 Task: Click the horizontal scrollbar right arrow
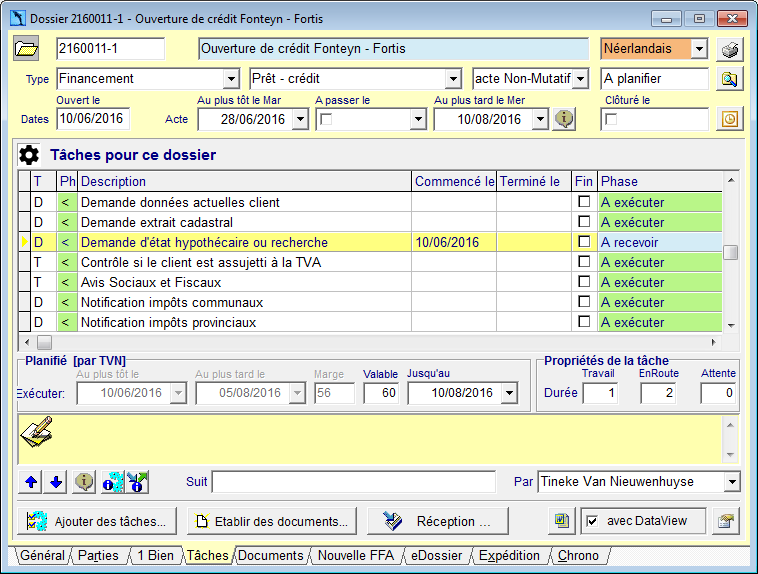click(714, 342)
